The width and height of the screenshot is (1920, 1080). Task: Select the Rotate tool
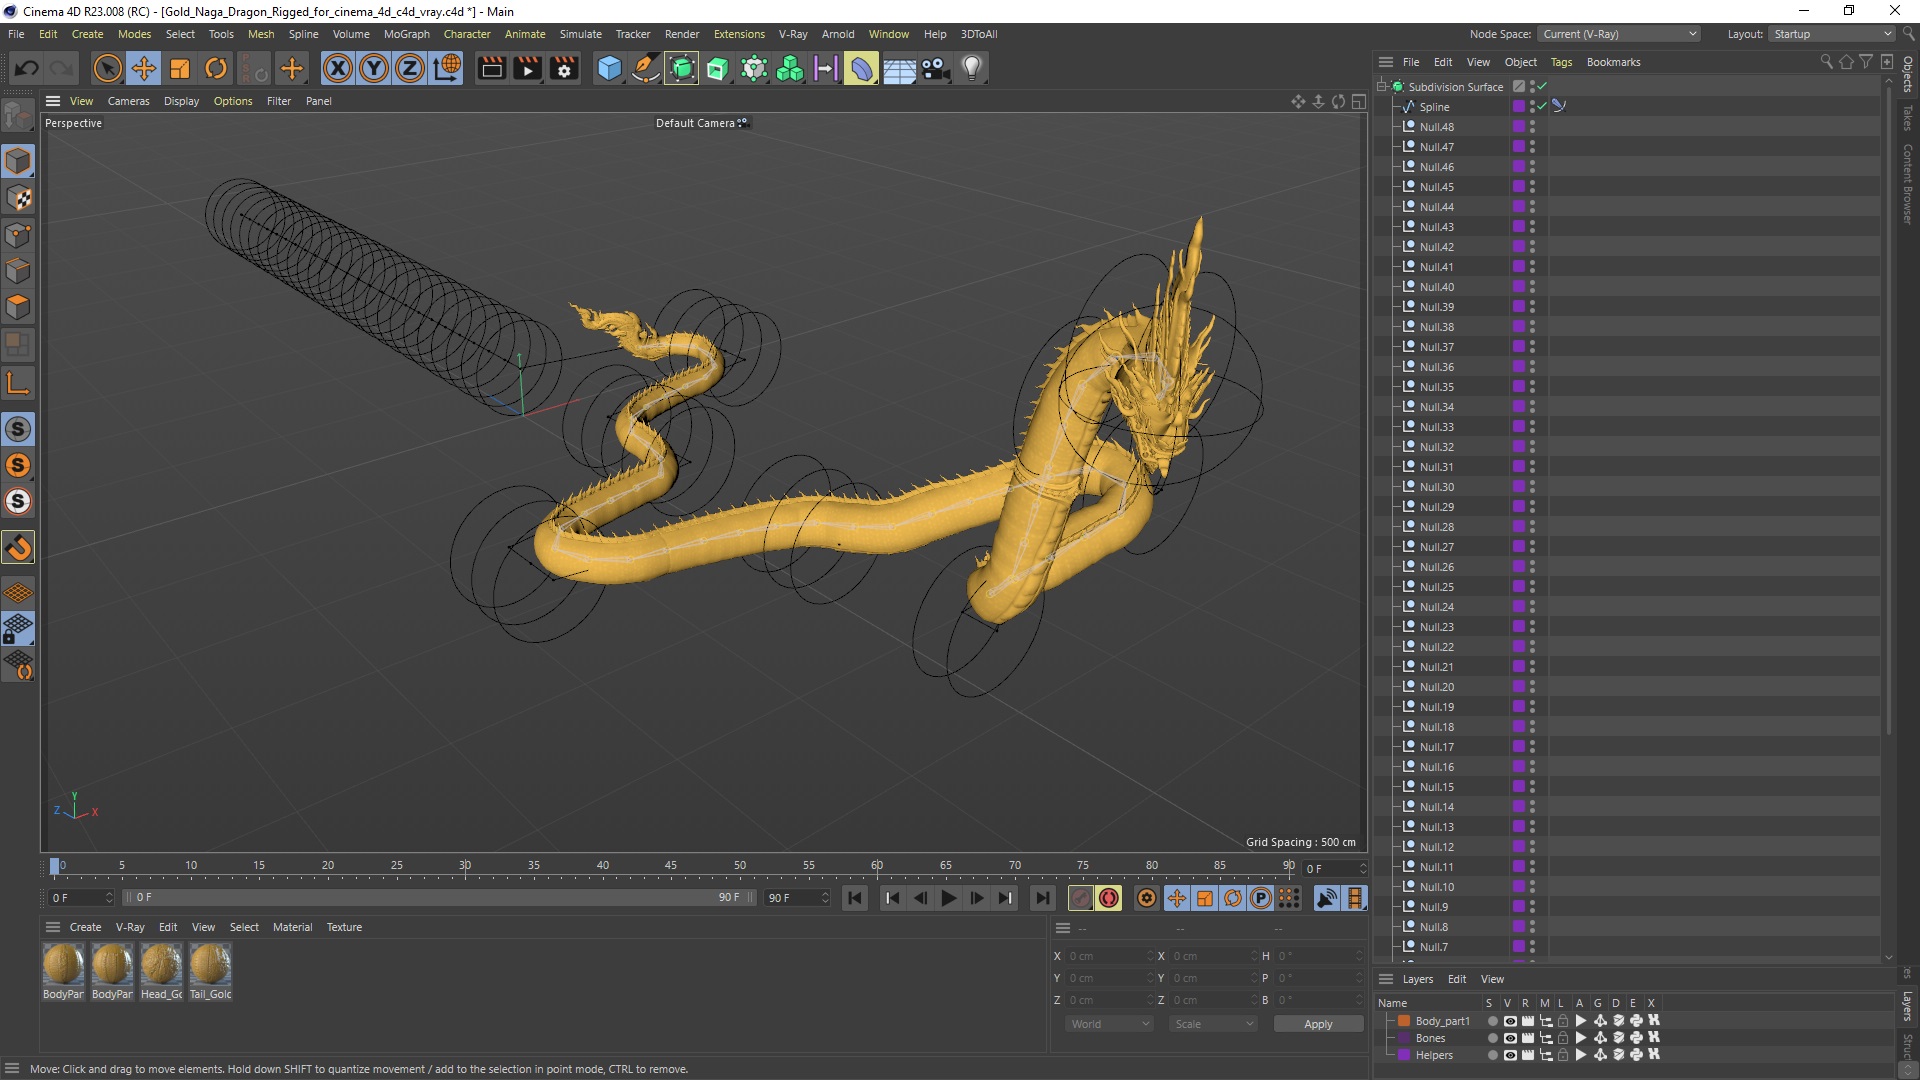(216, 68)
